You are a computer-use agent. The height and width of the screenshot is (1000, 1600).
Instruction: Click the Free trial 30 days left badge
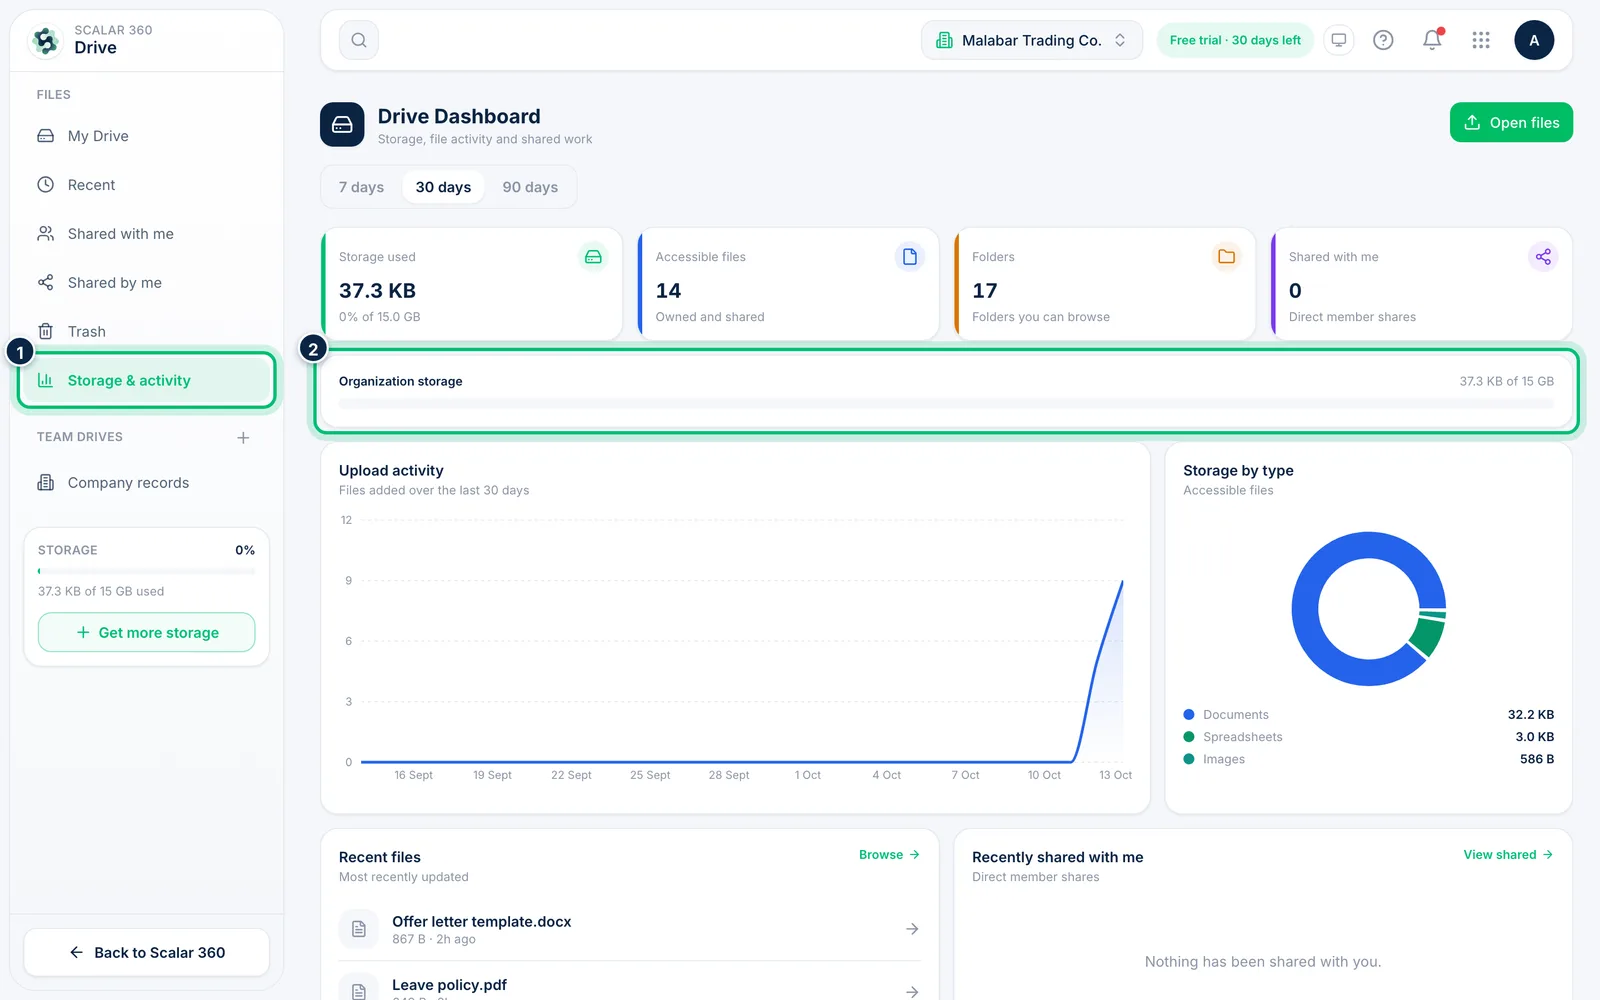pos(1235,40)
